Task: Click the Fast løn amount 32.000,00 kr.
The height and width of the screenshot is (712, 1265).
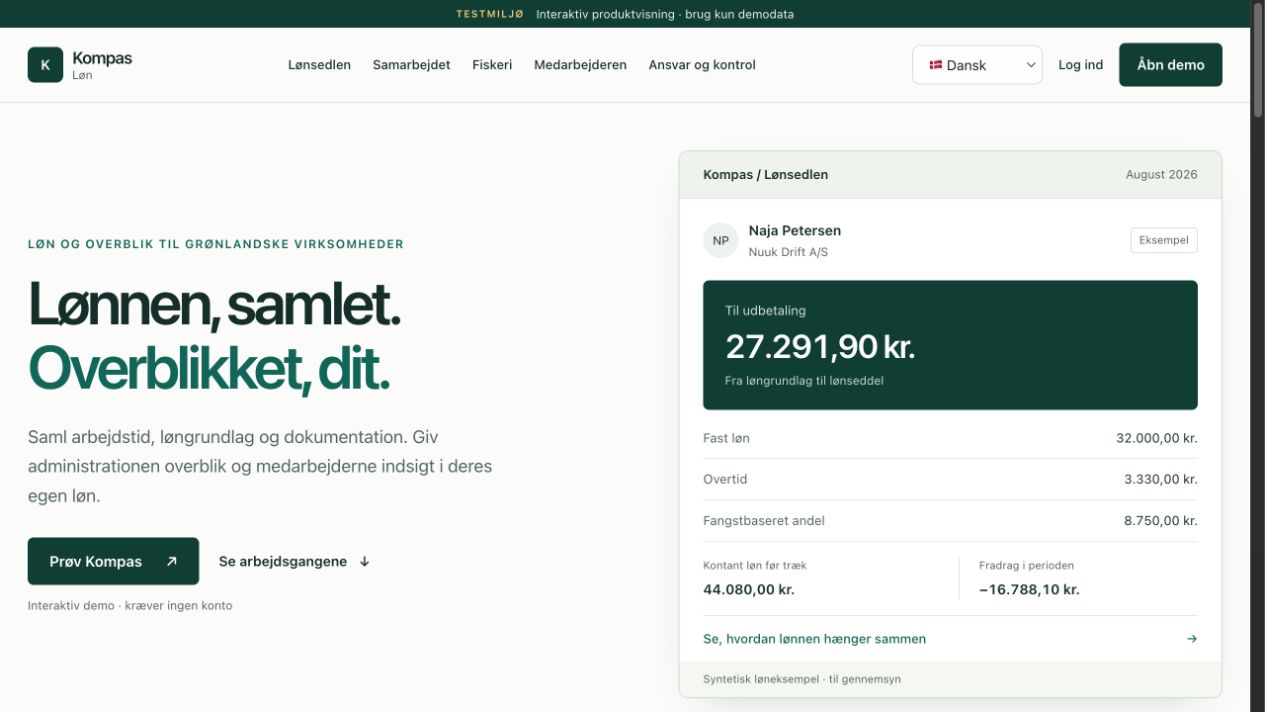Action: point(1156,438)
